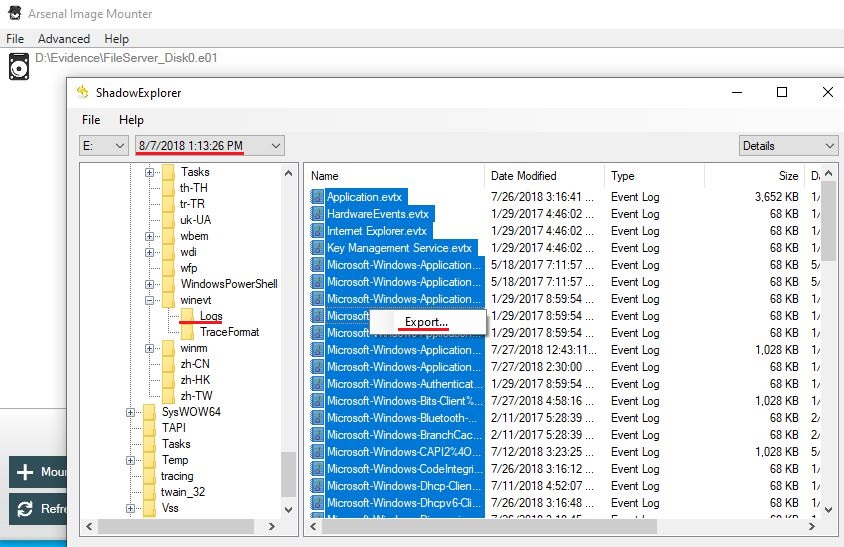Click the file list horizontal scrollbar thumb
The image size is (844, 547).
coord(489,527)
